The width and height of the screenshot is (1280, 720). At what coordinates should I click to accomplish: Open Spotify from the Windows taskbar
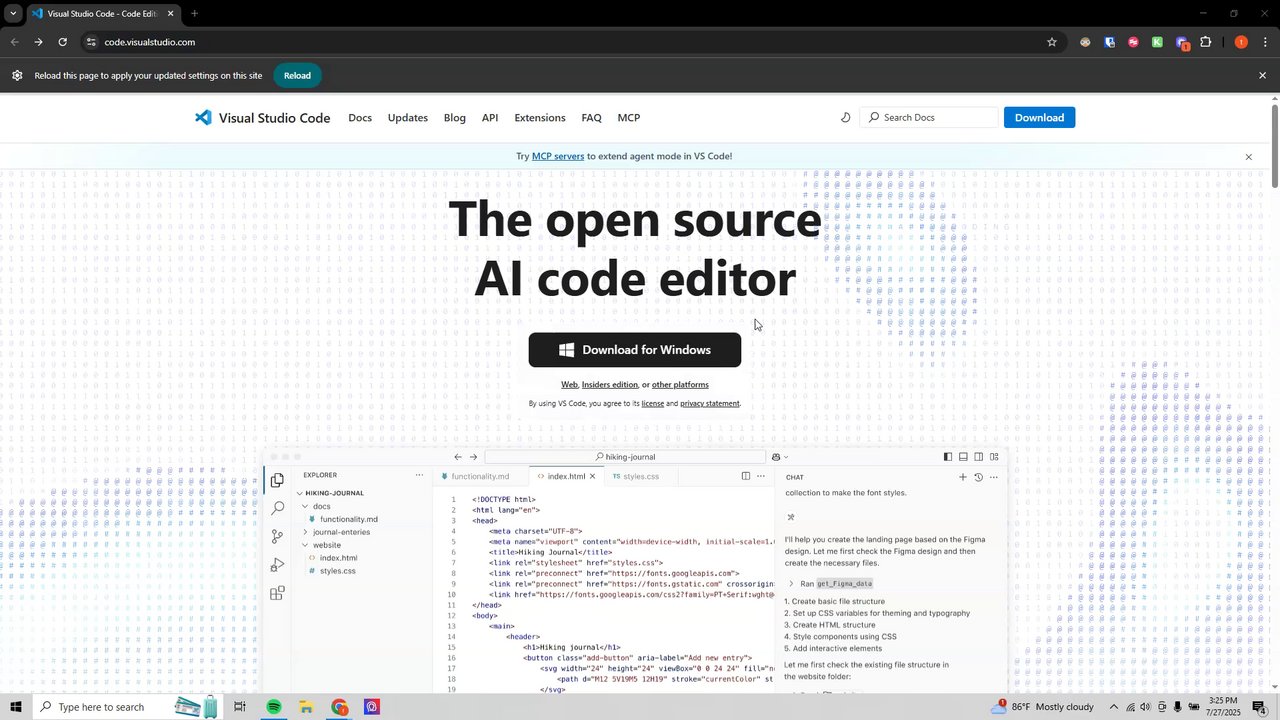coord(273,707)
